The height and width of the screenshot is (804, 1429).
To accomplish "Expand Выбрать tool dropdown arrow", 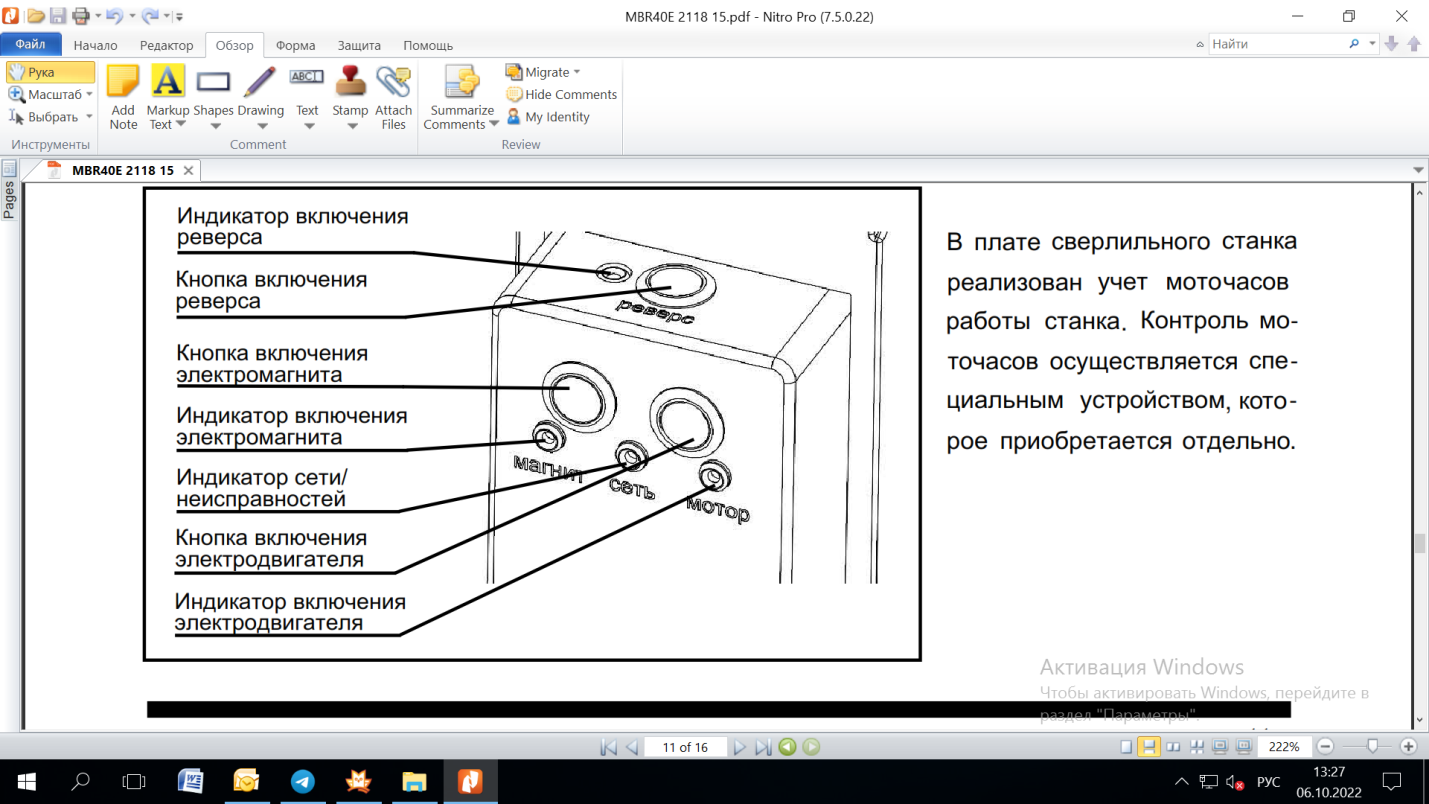I will click(89, 117).
